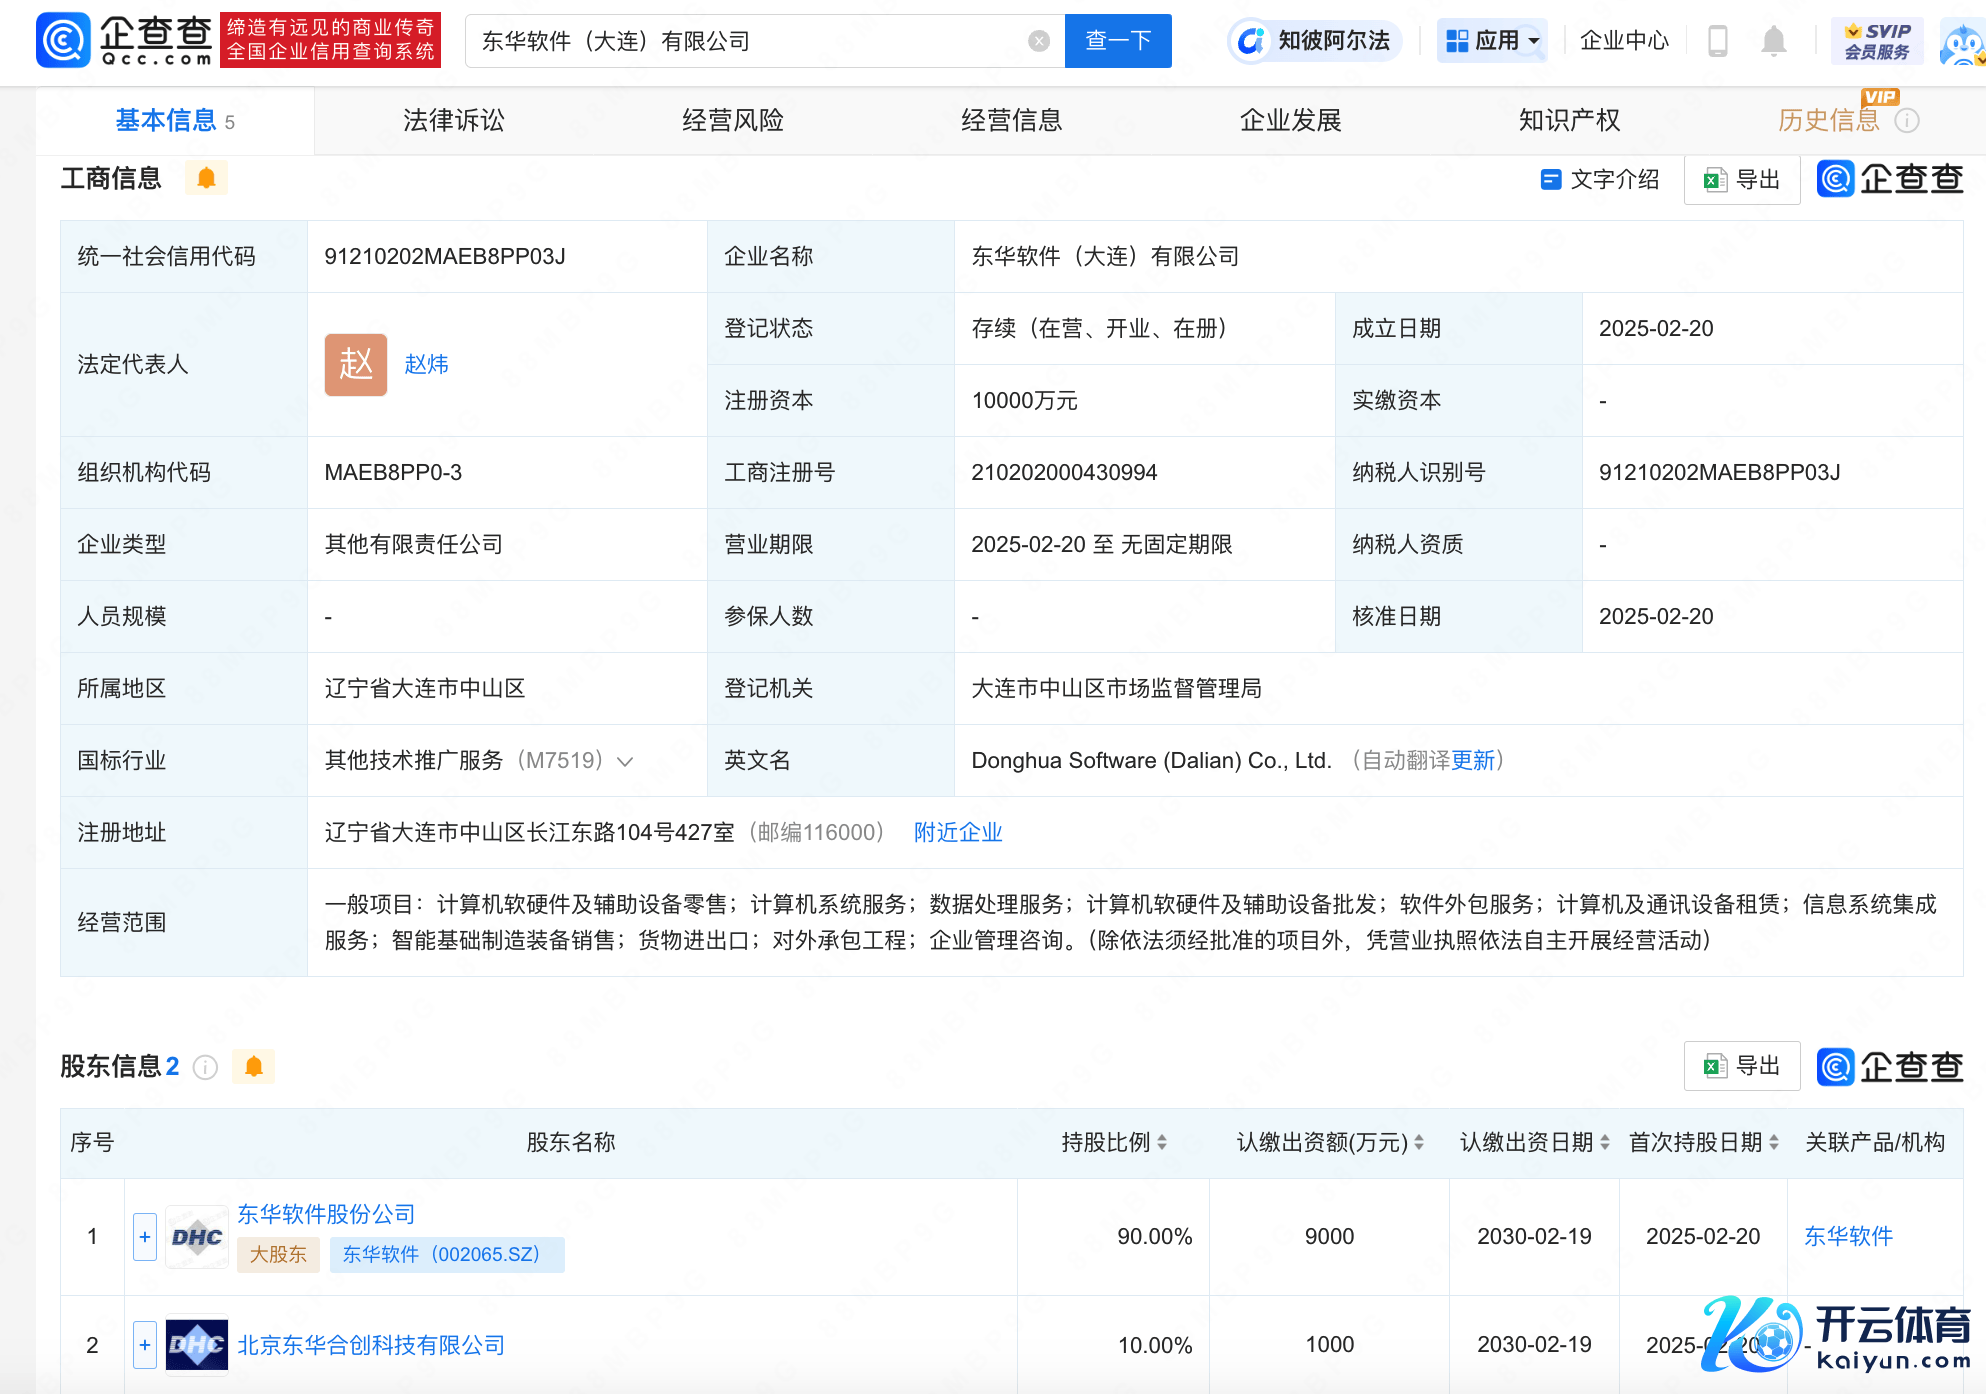Click the 查一下 search button
Image resolution: width=1986 pixels, height=1394 pixels.
pyautogui.click(x=1117, y=41)
